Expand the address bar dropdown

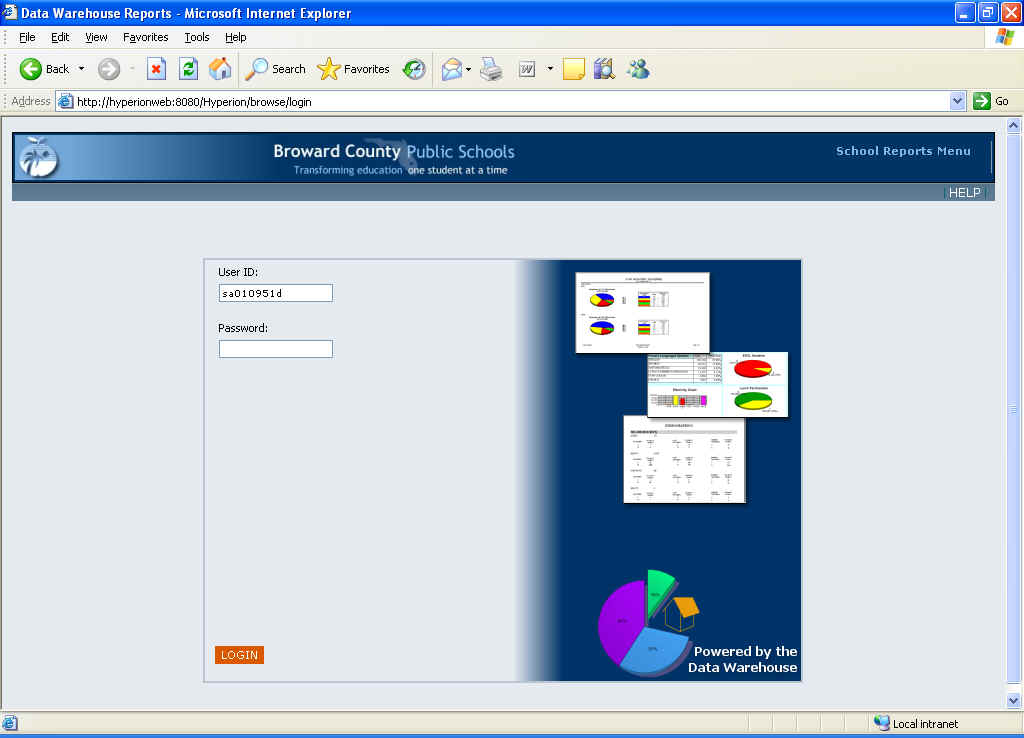click(957, 101)
